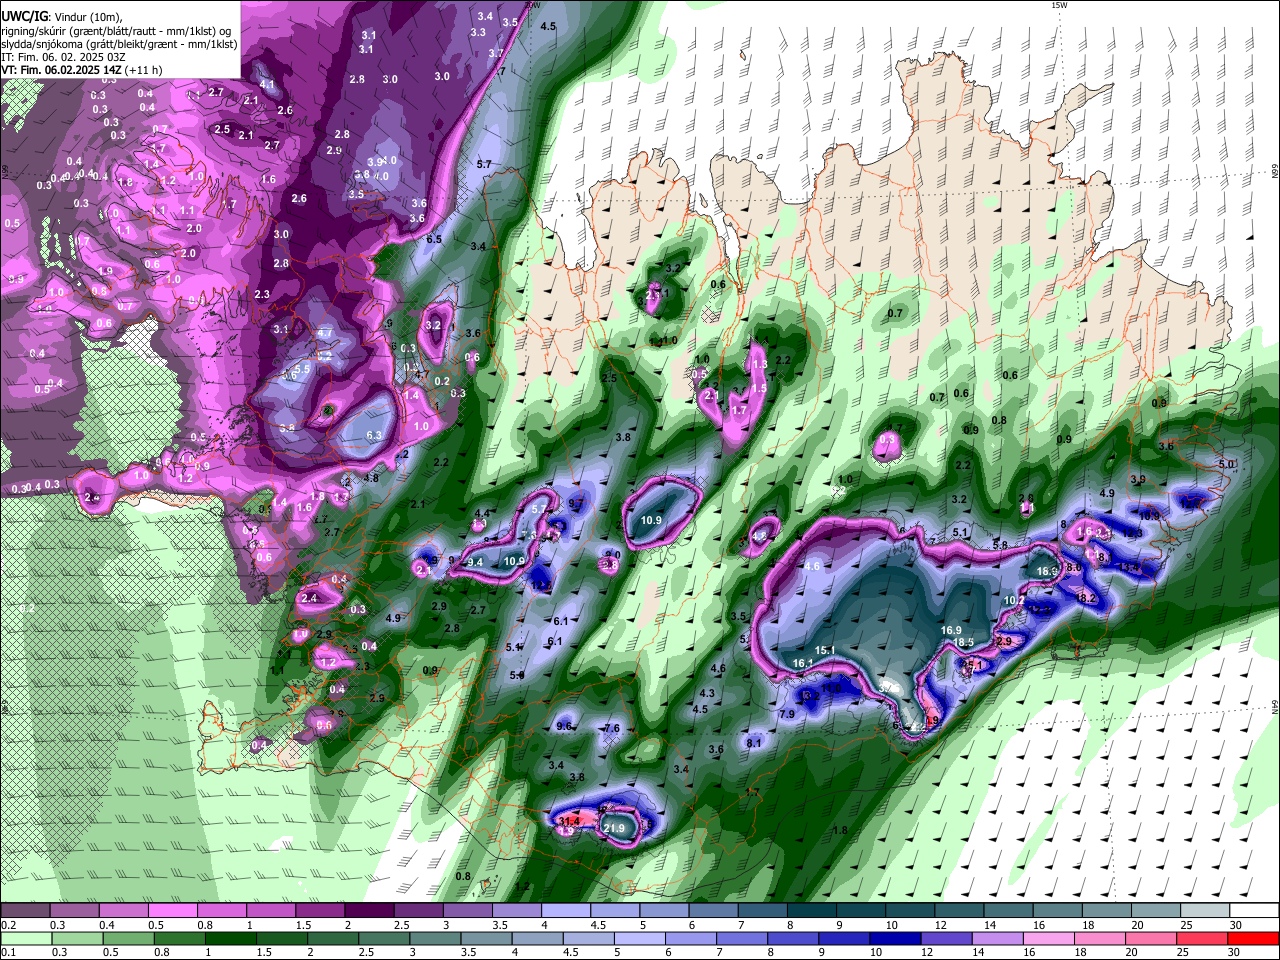
Task: Click the 2.4 value on the pink patch
Action: coord(309,598)
